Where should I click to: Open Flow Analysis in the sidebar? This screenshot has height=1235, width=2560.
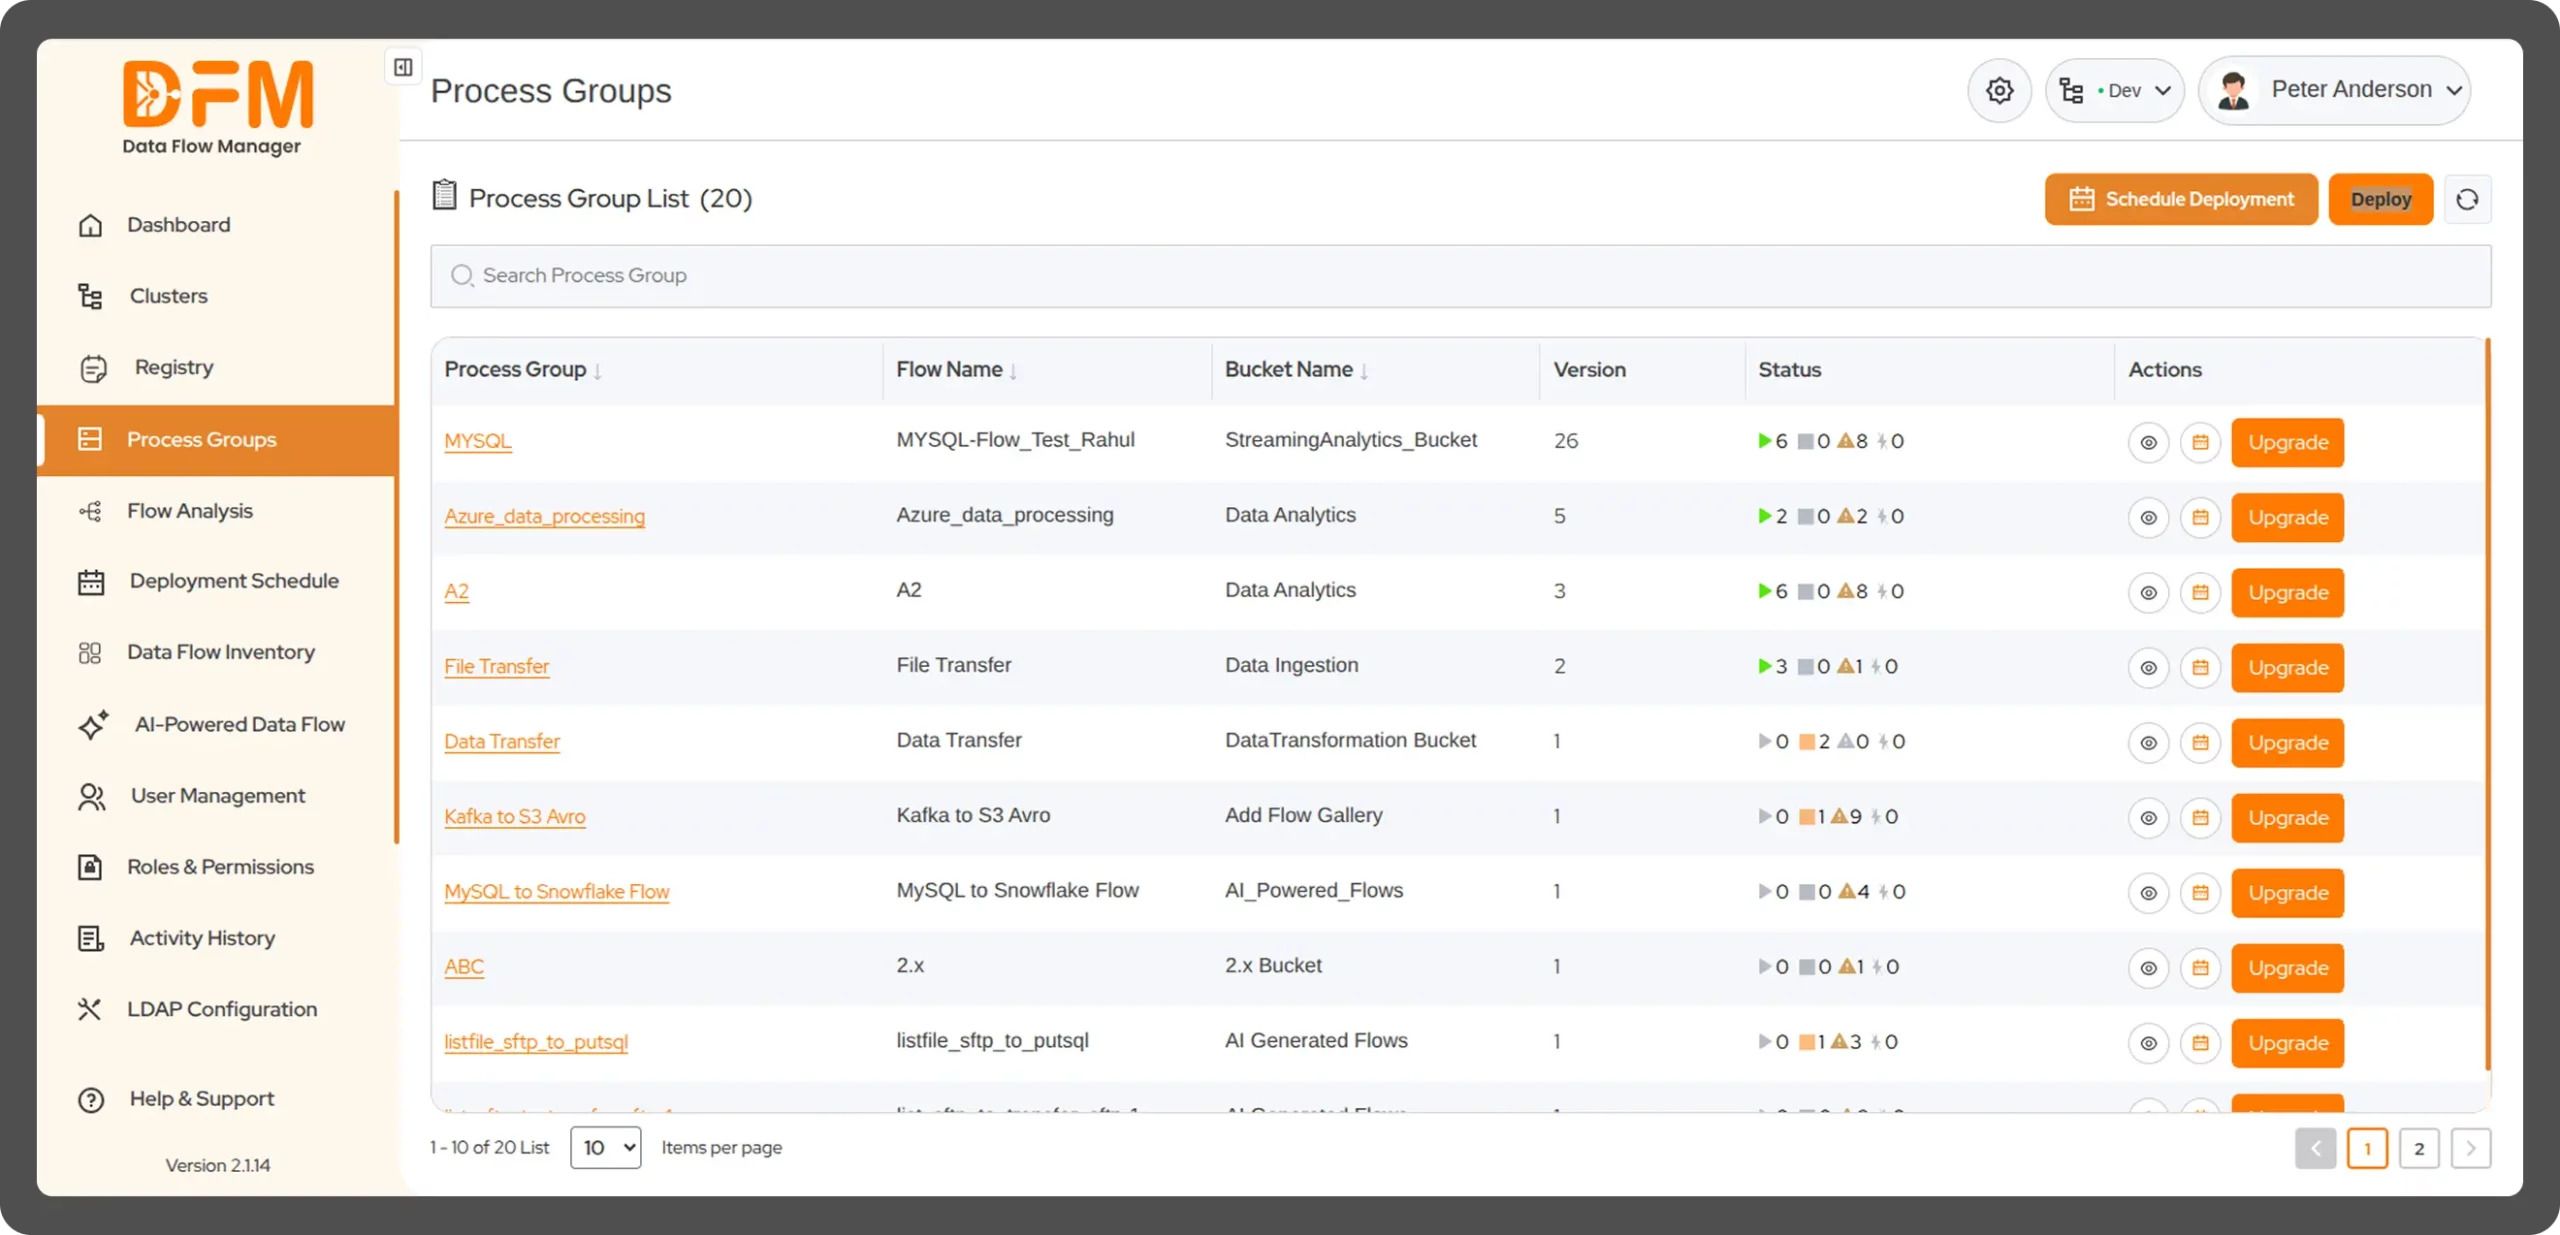(x=189, y=511)
